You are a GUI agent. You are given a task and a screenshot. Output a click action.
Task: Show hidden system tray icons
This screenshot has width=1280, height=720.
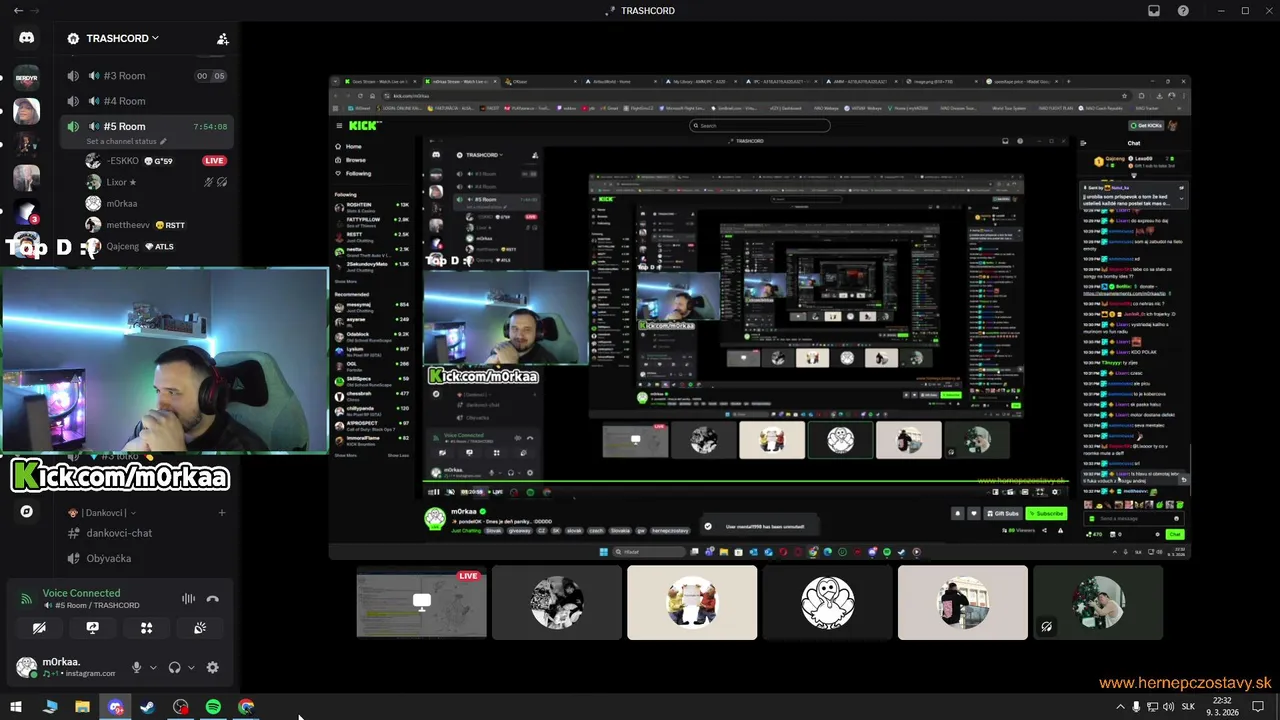click(x=1120, y=707)
